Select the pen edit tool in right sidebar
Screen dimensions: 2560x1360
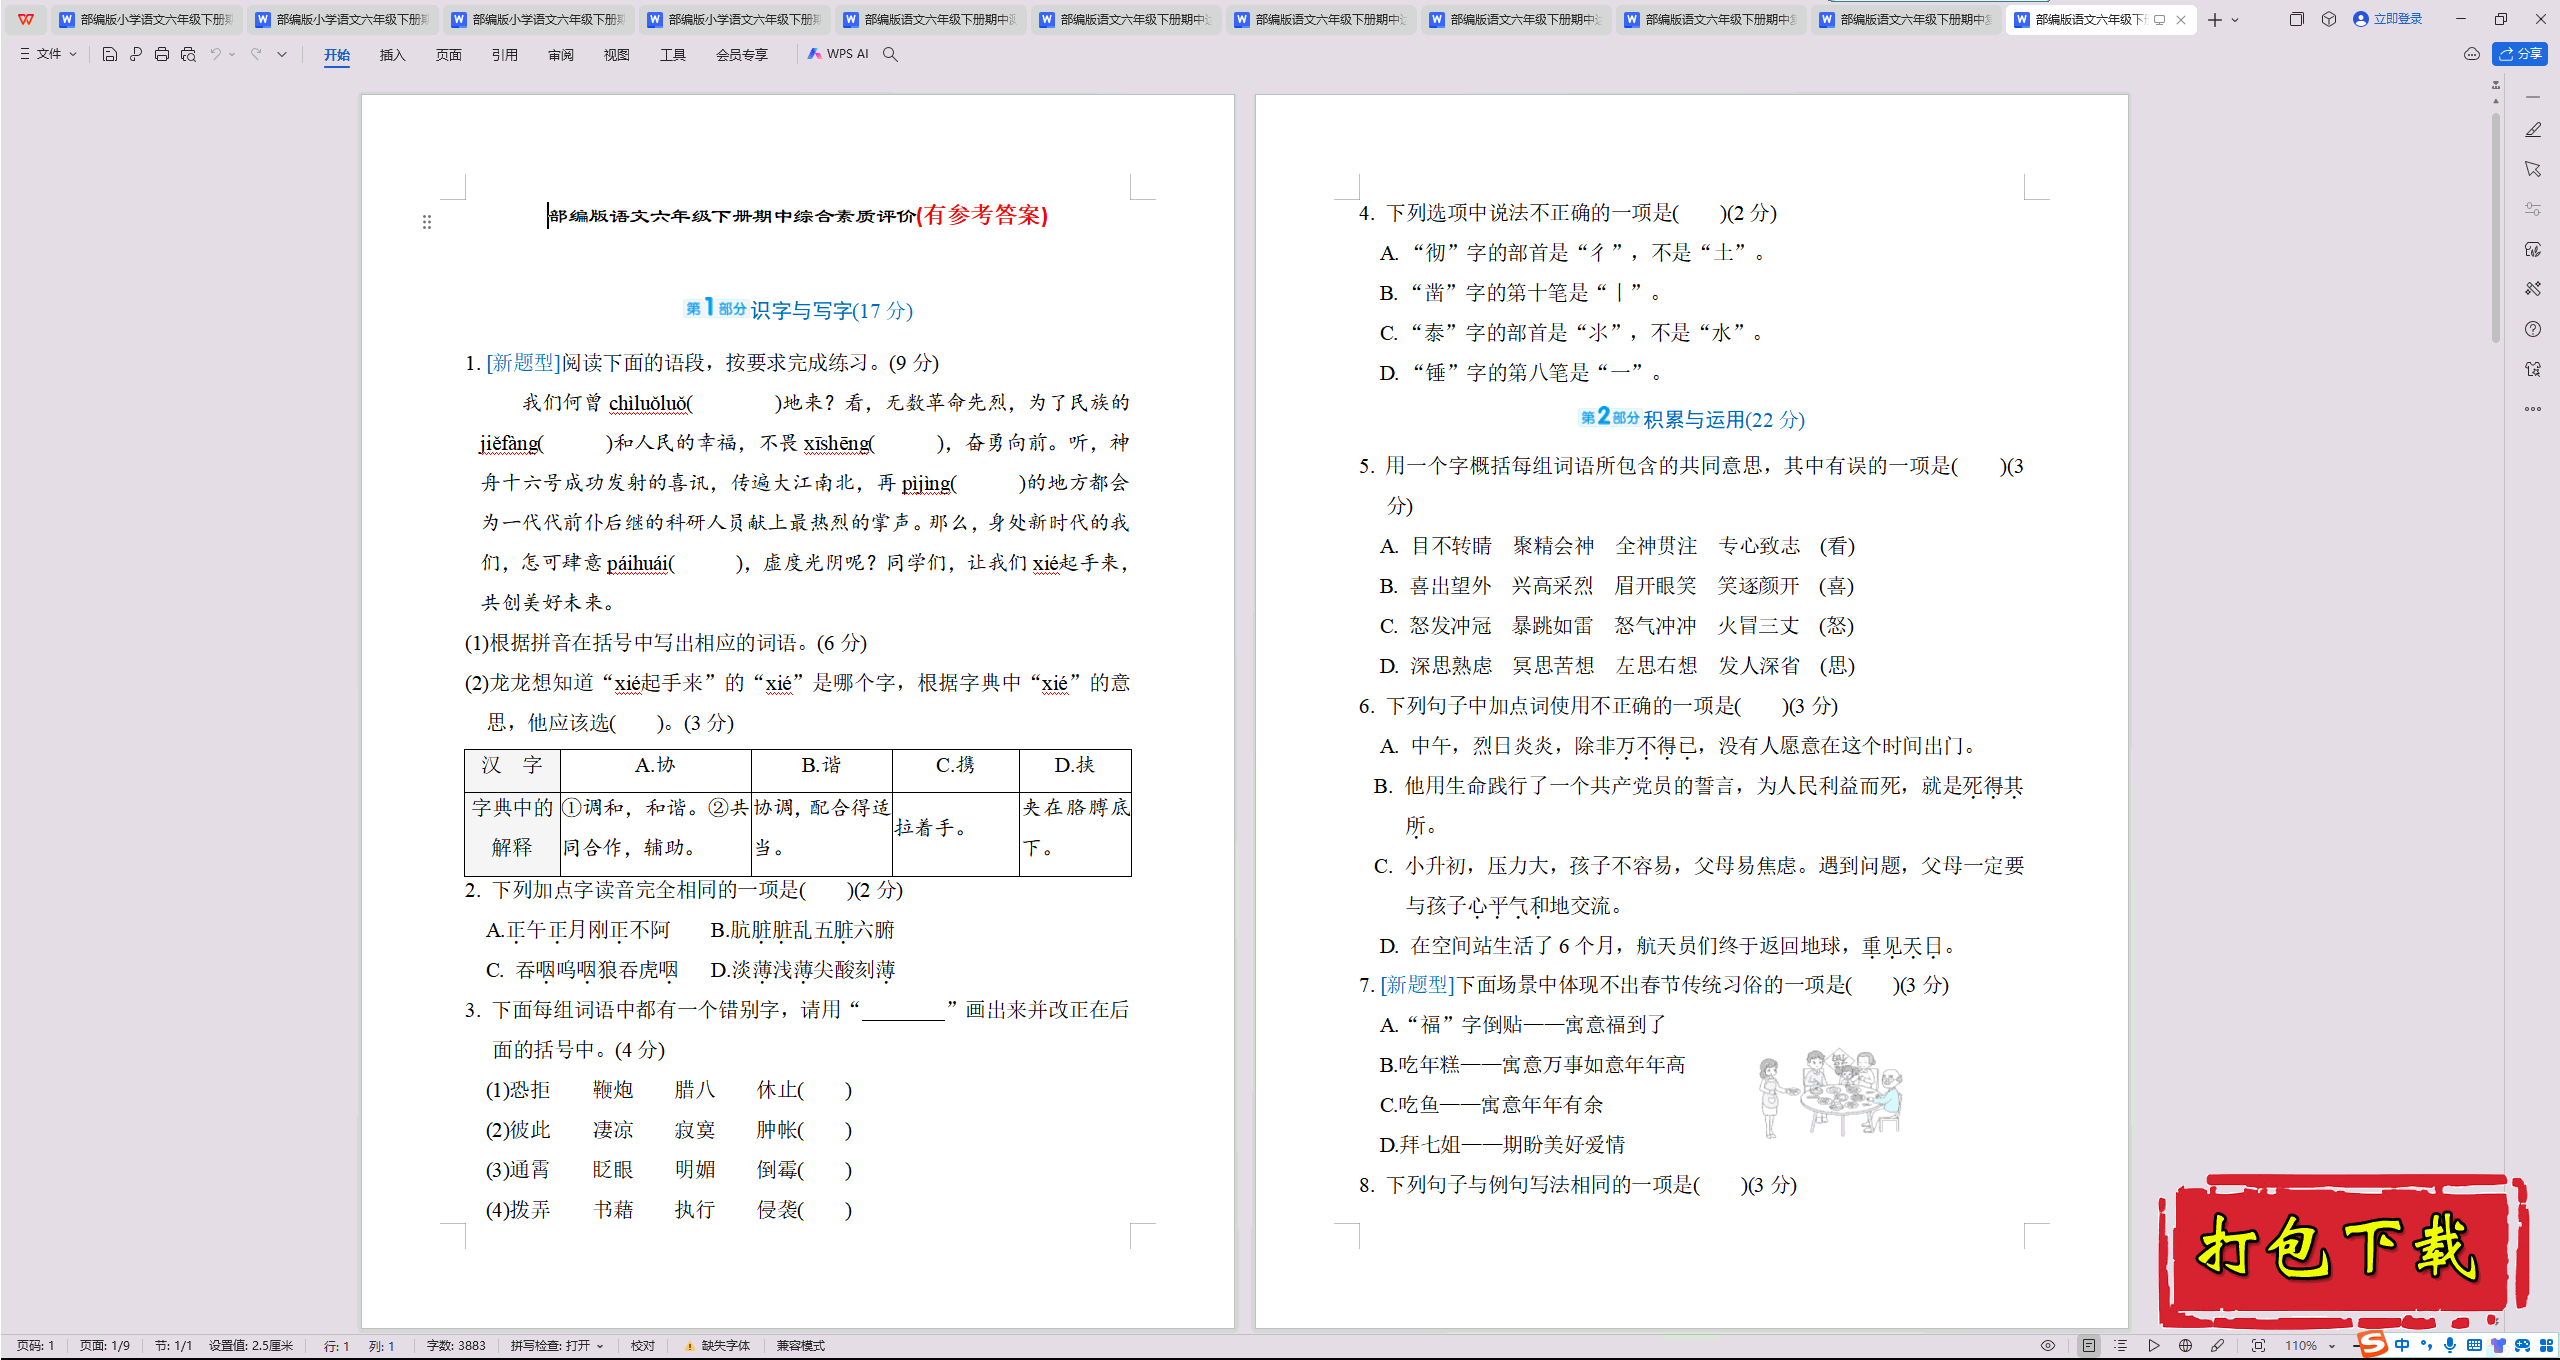pyautogui.click(x=2533, y=130)
